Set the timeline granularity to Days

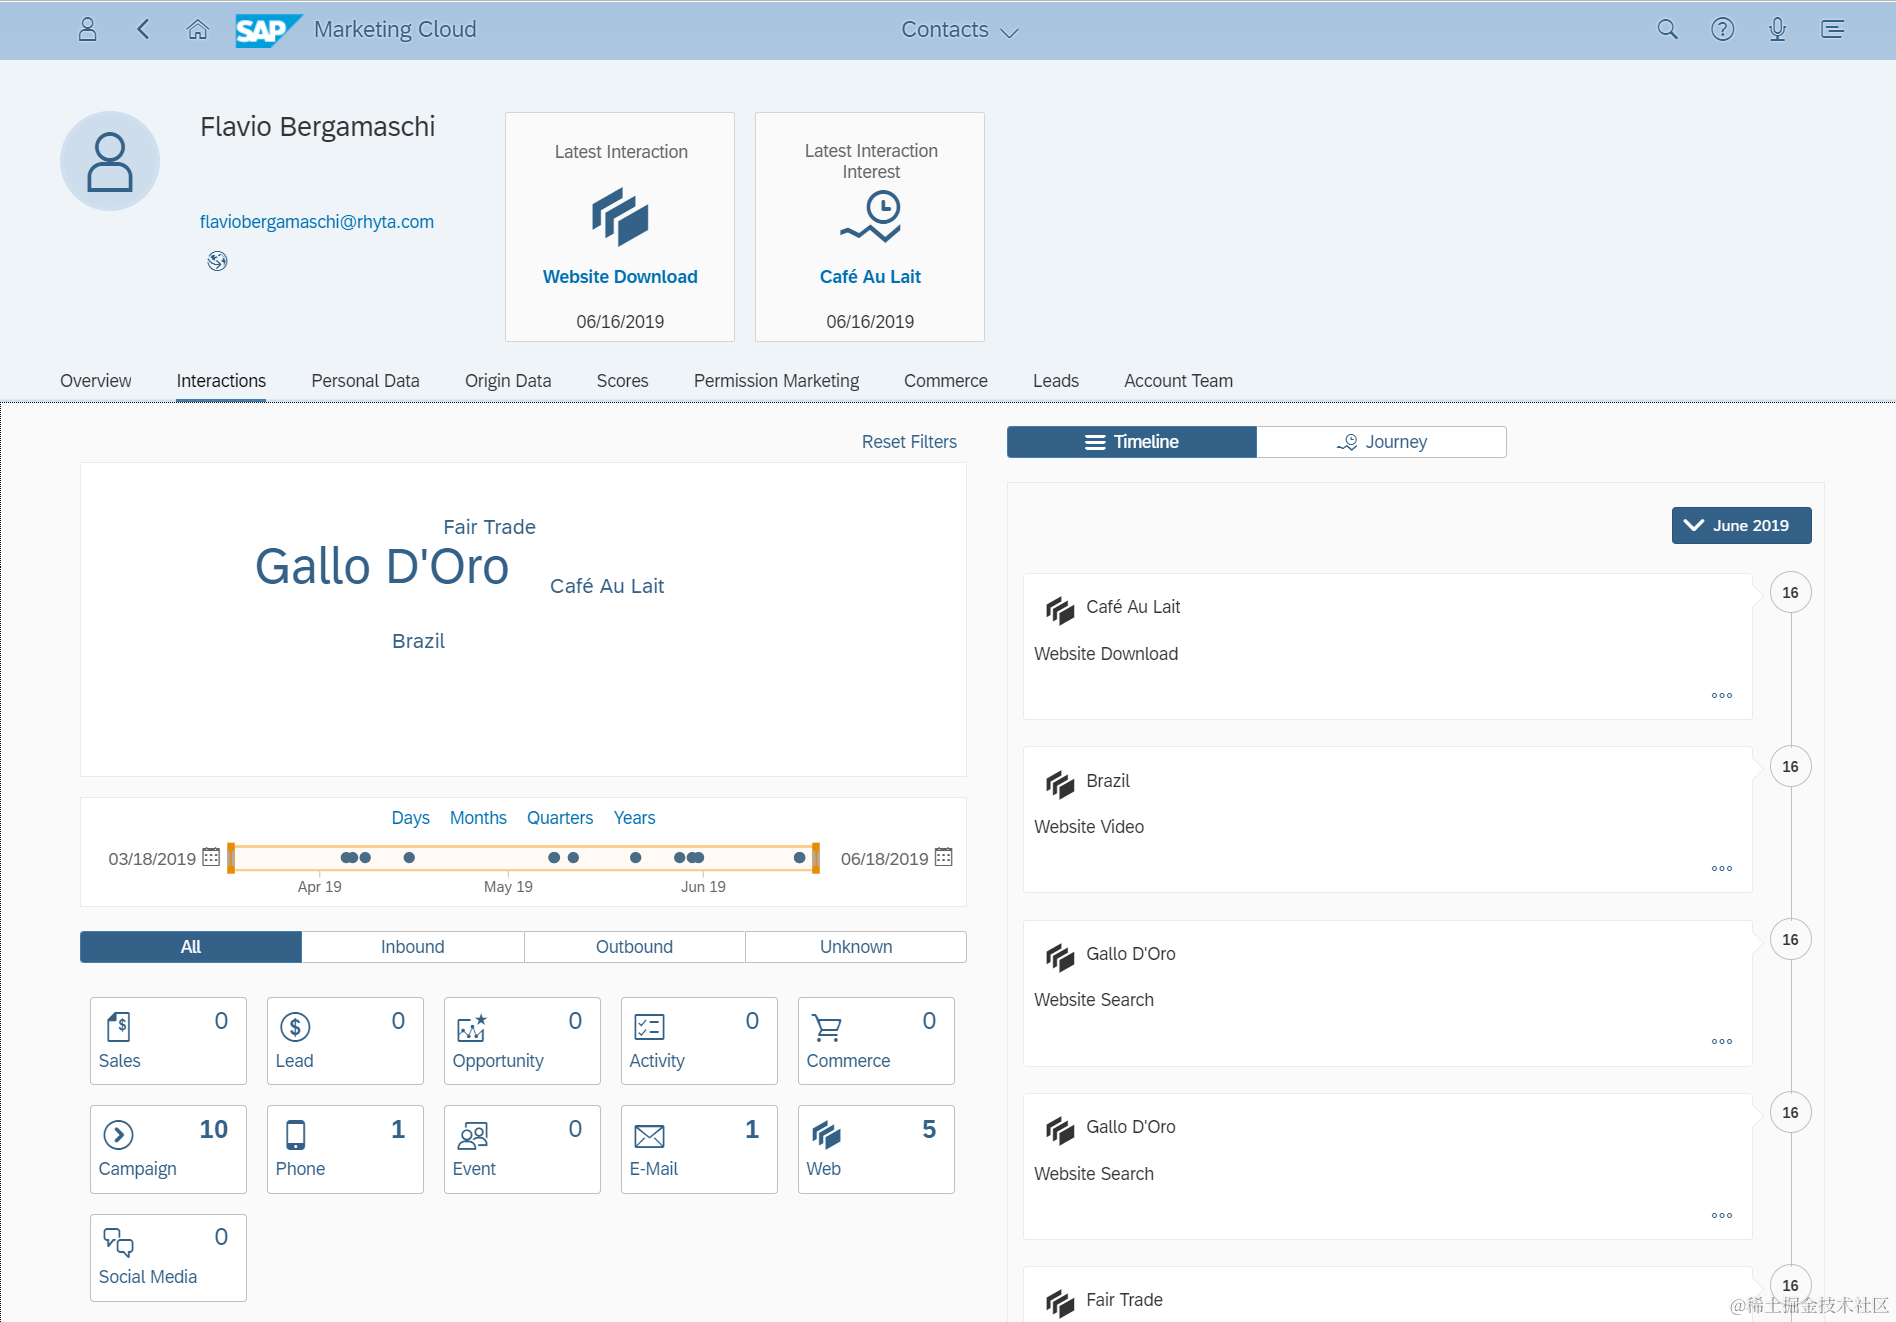click(x=410, y=818)
